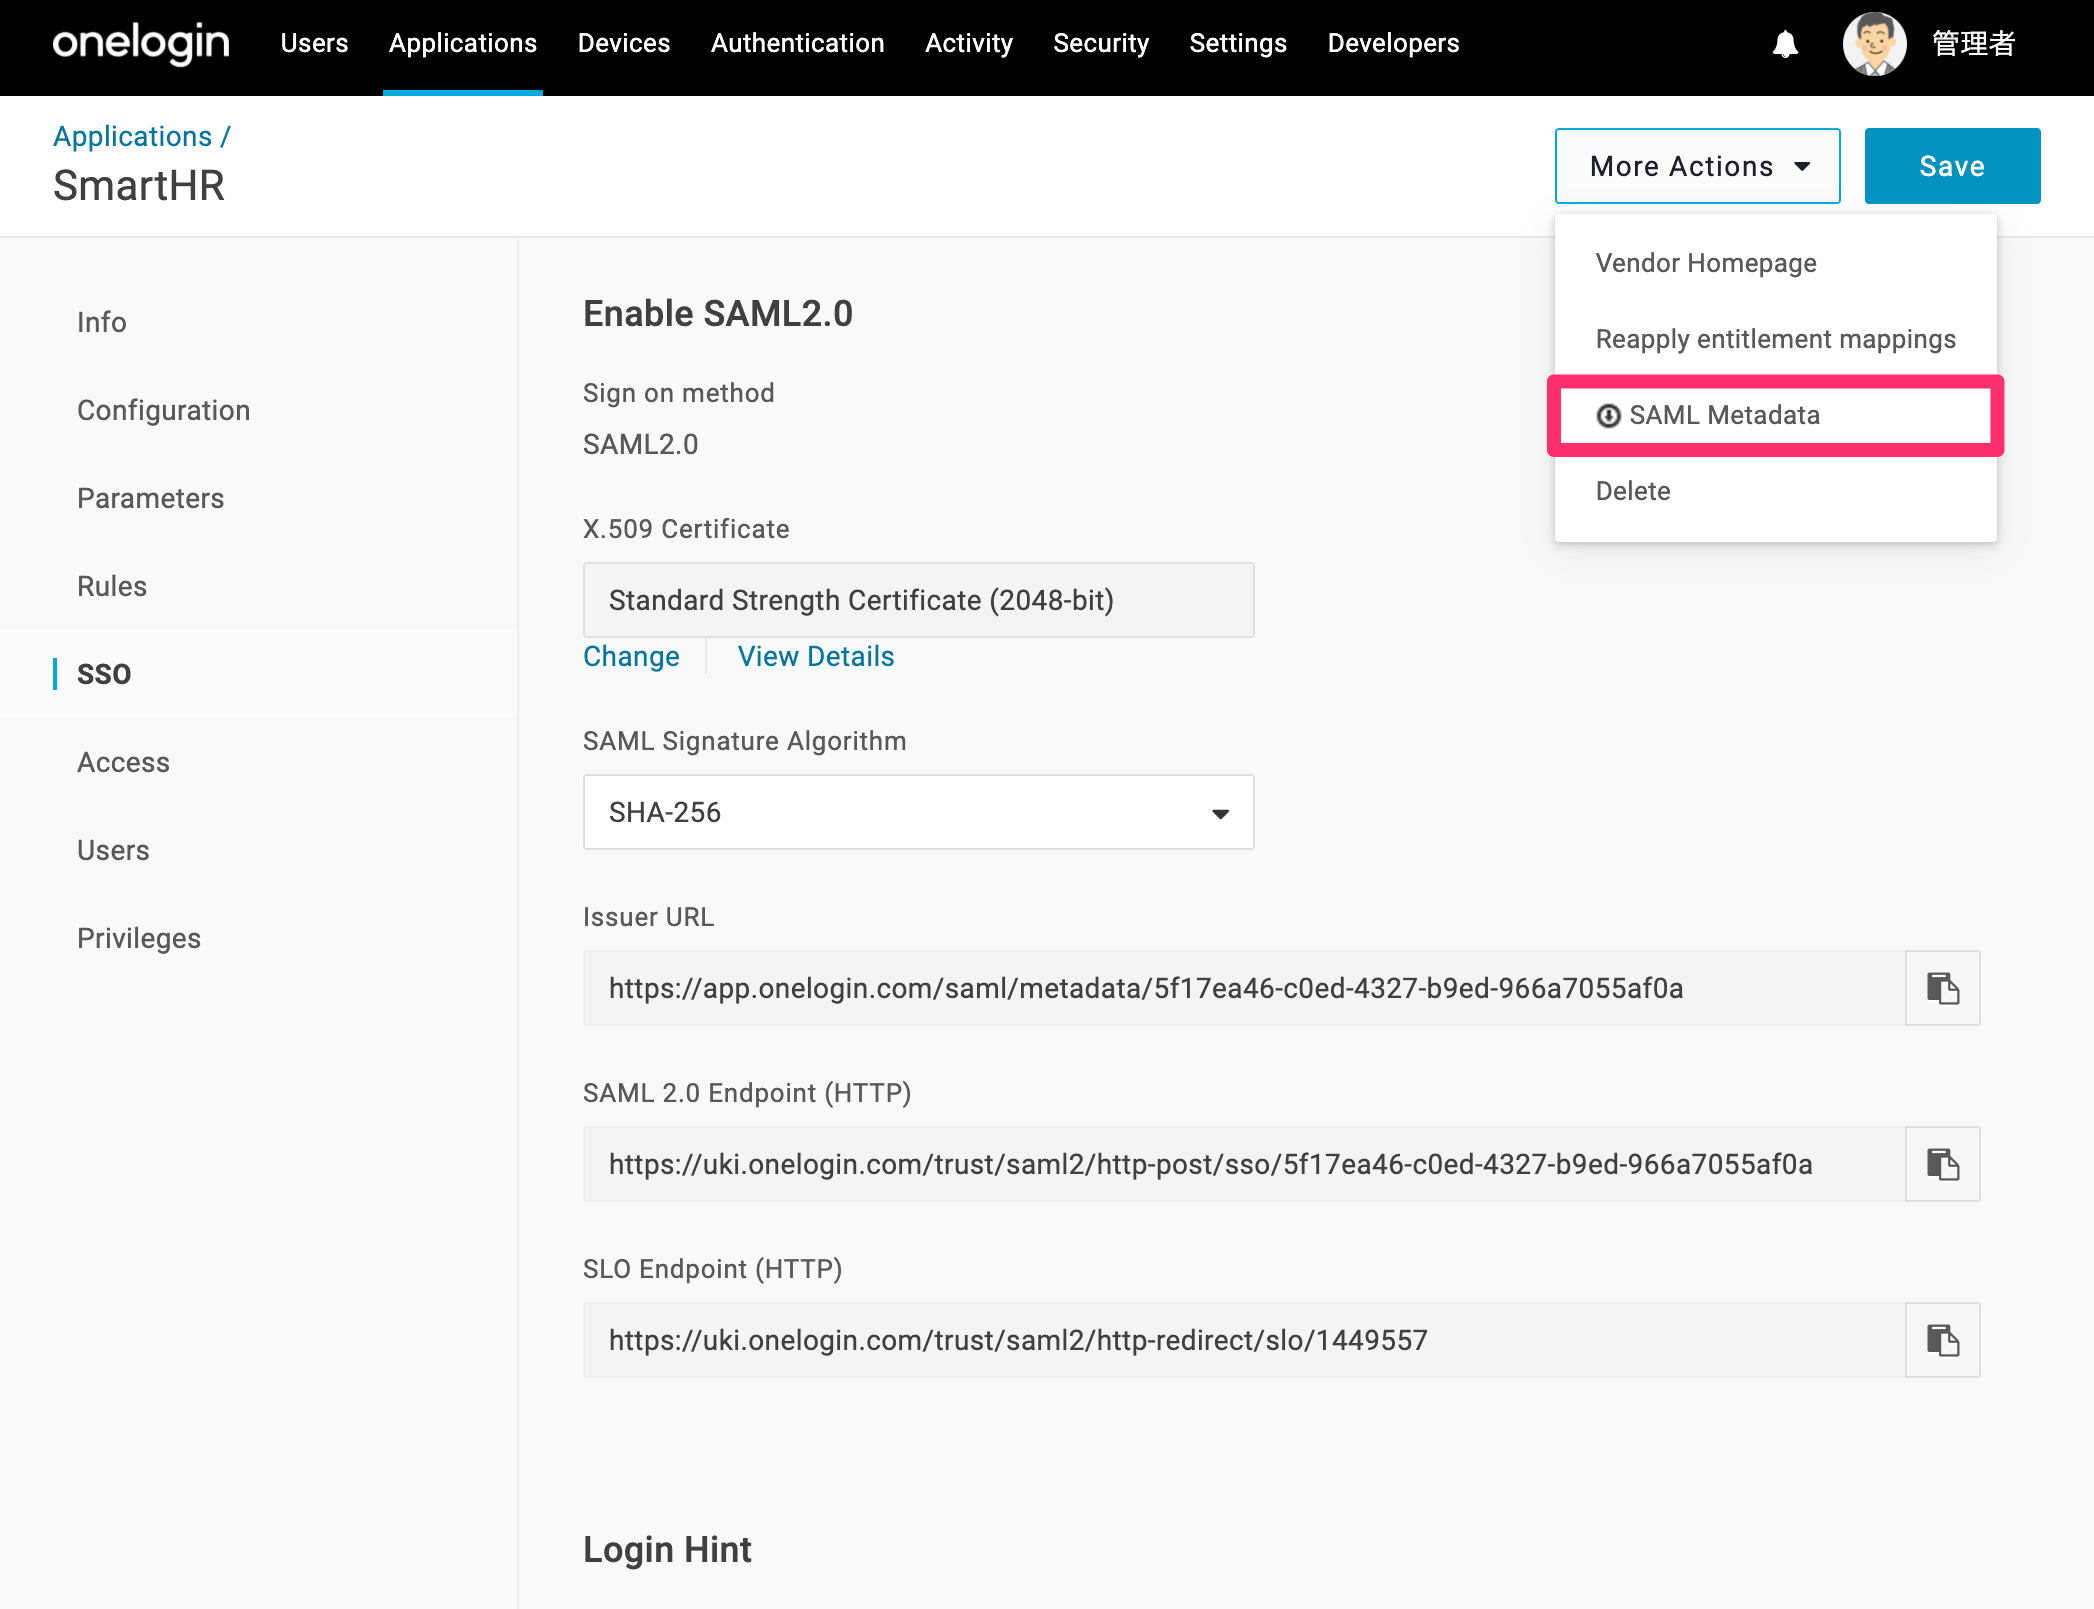The image size is (2094, 1609).
Task: Copy the Issuer URL to clipboard
Action: pyautogui.click(x=1942, y=988)
